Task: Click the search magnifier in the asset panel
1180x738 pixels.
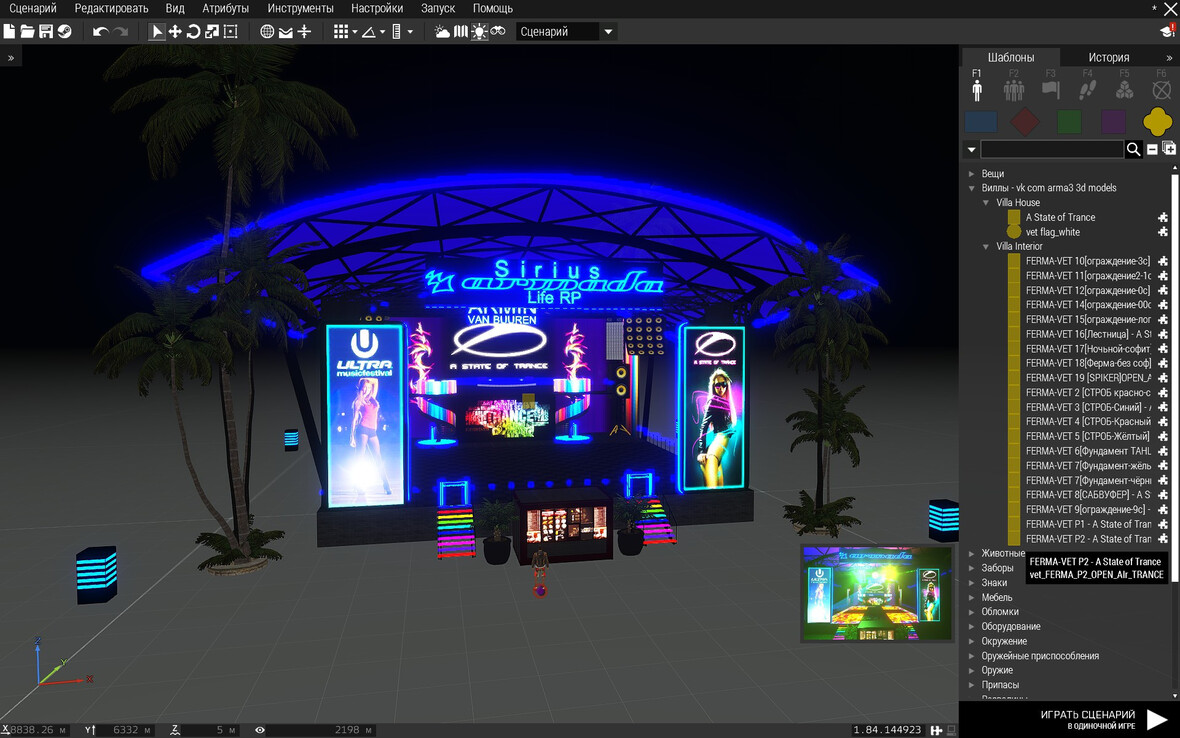Action: (1134, 149)
